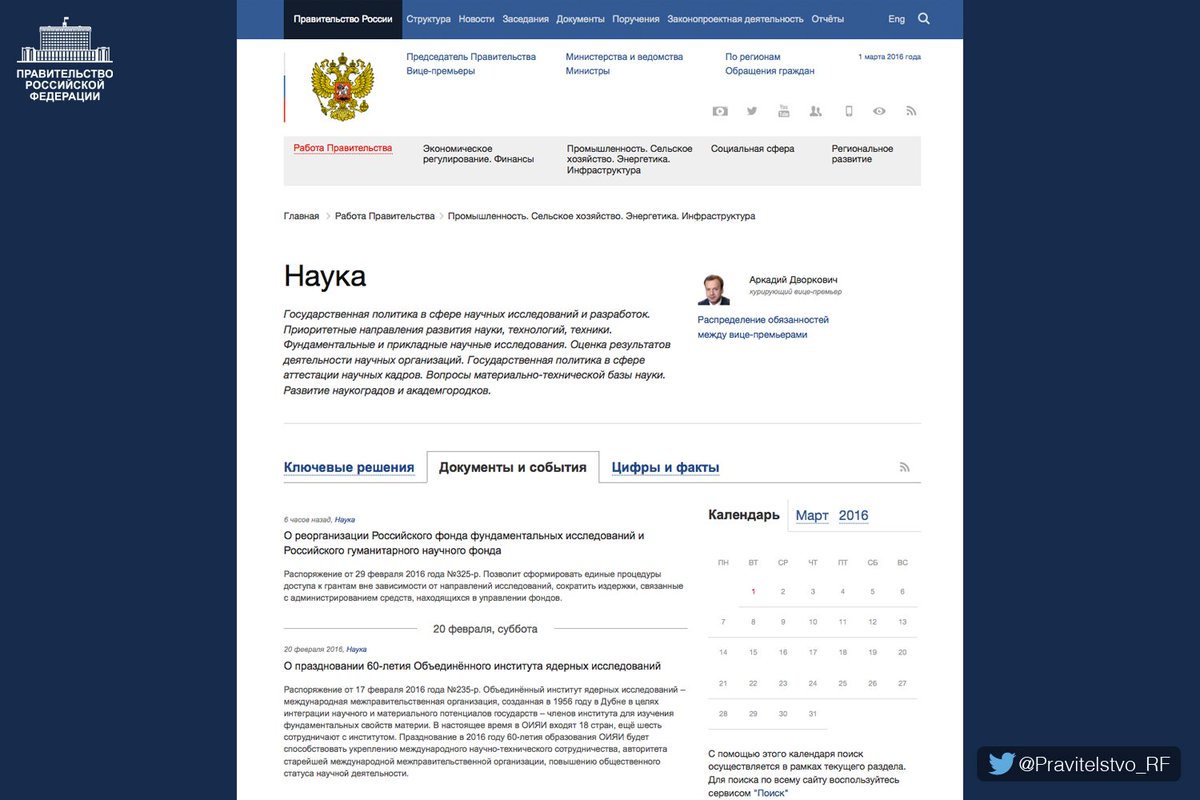Click the search magnifier icon in the top bar

coord(923,18)
